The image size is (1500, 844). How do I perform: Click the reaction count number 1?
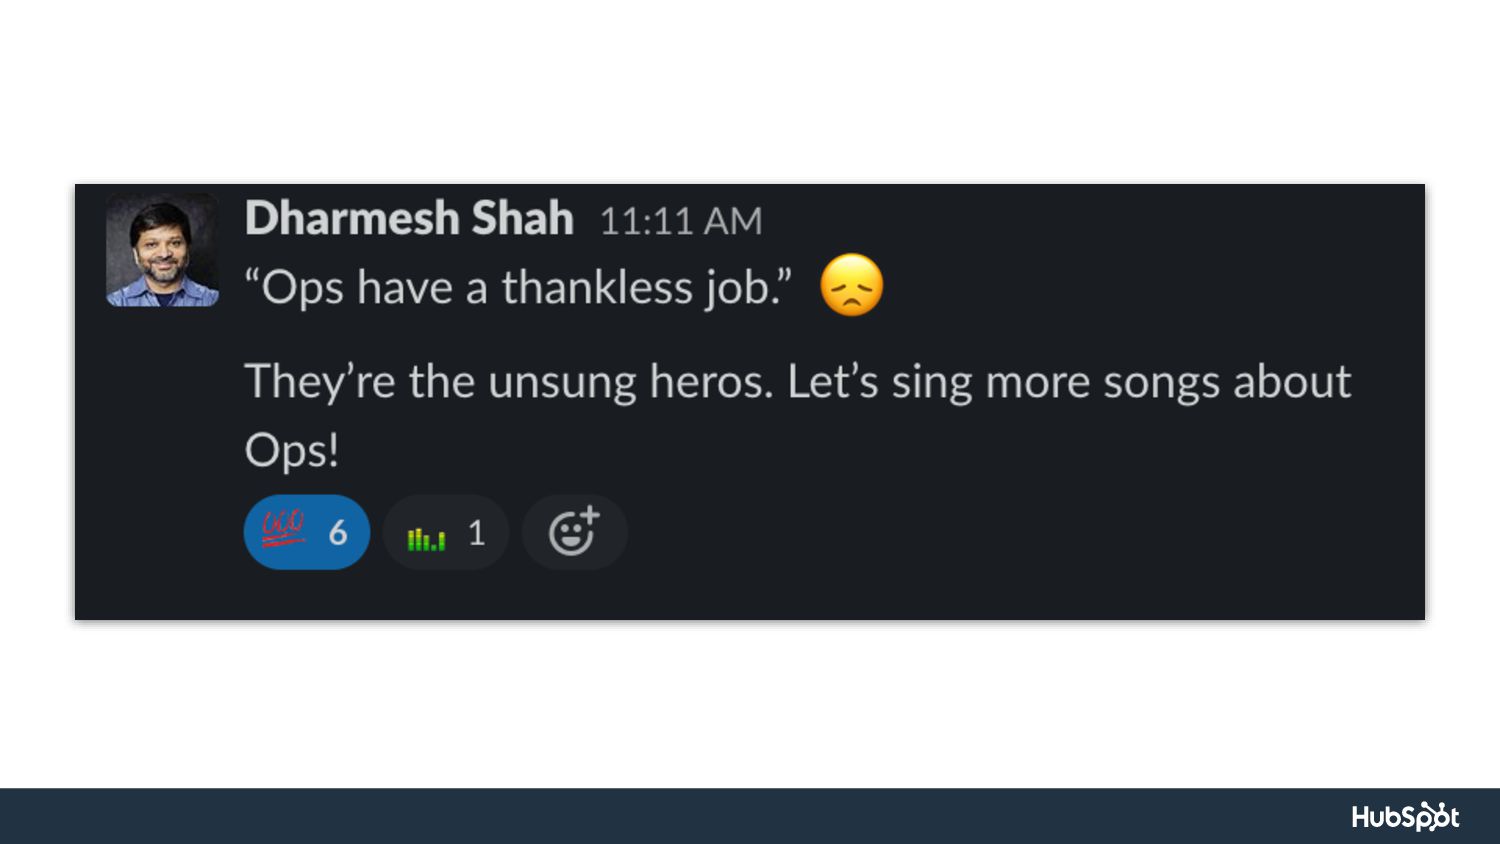[476, 533]
